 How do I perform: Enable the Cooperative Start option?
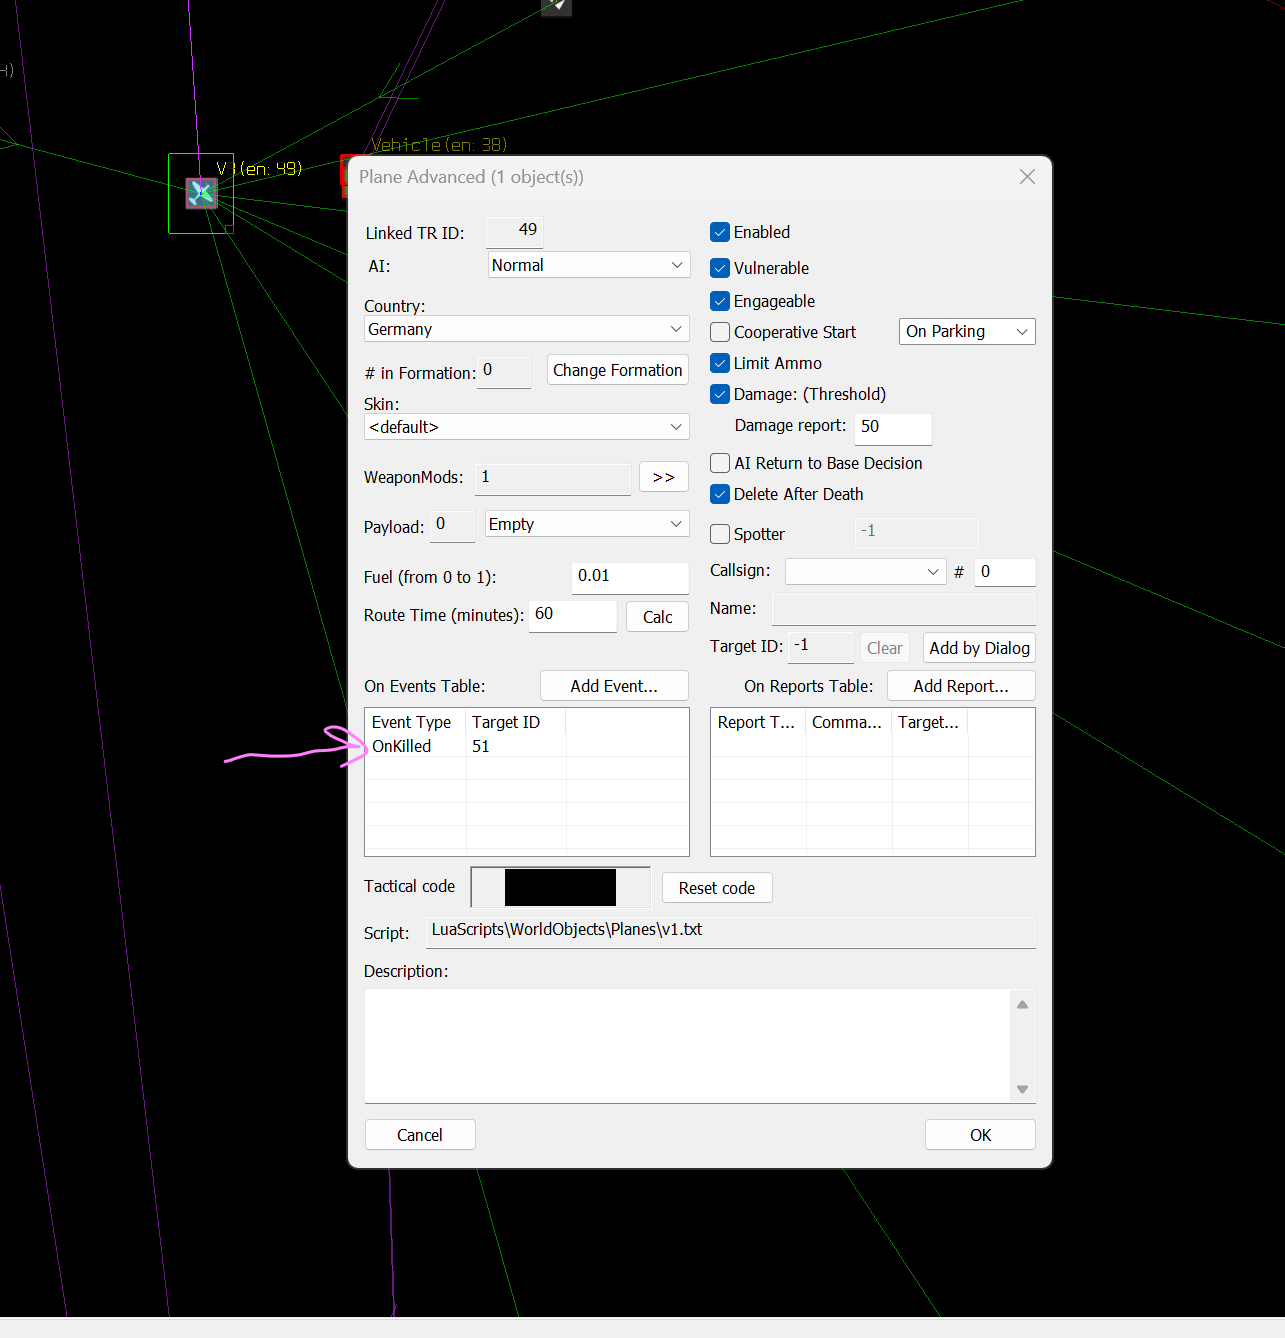click(x=720, y=332)
